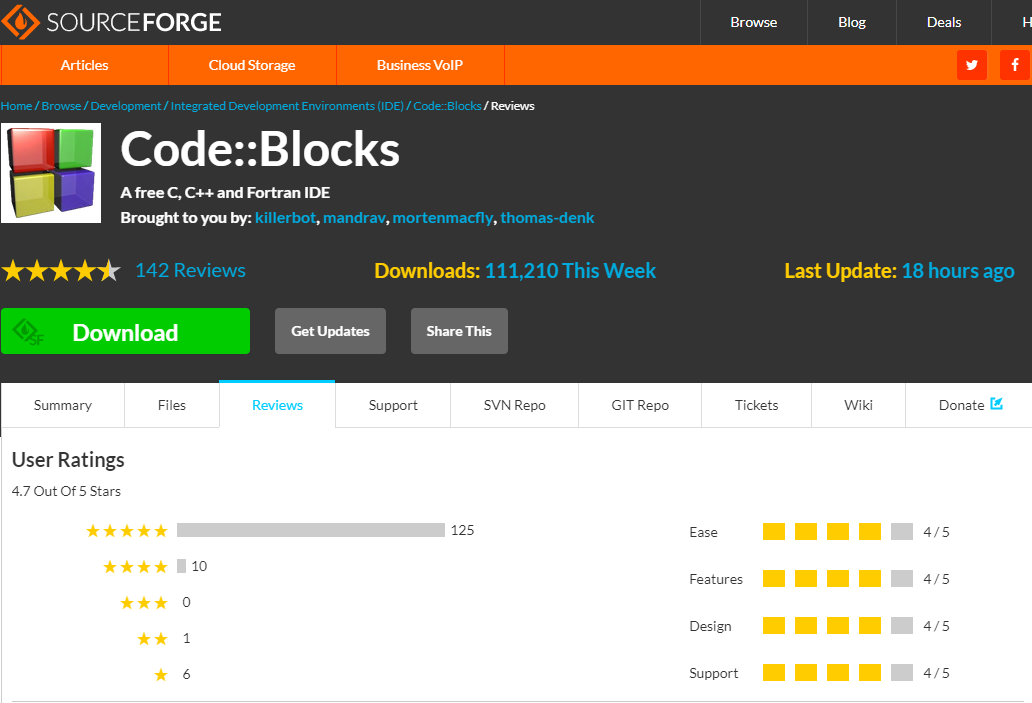1032x703 pixels.
Task: Open mortenmacfly's profile link
Action: 443,218
